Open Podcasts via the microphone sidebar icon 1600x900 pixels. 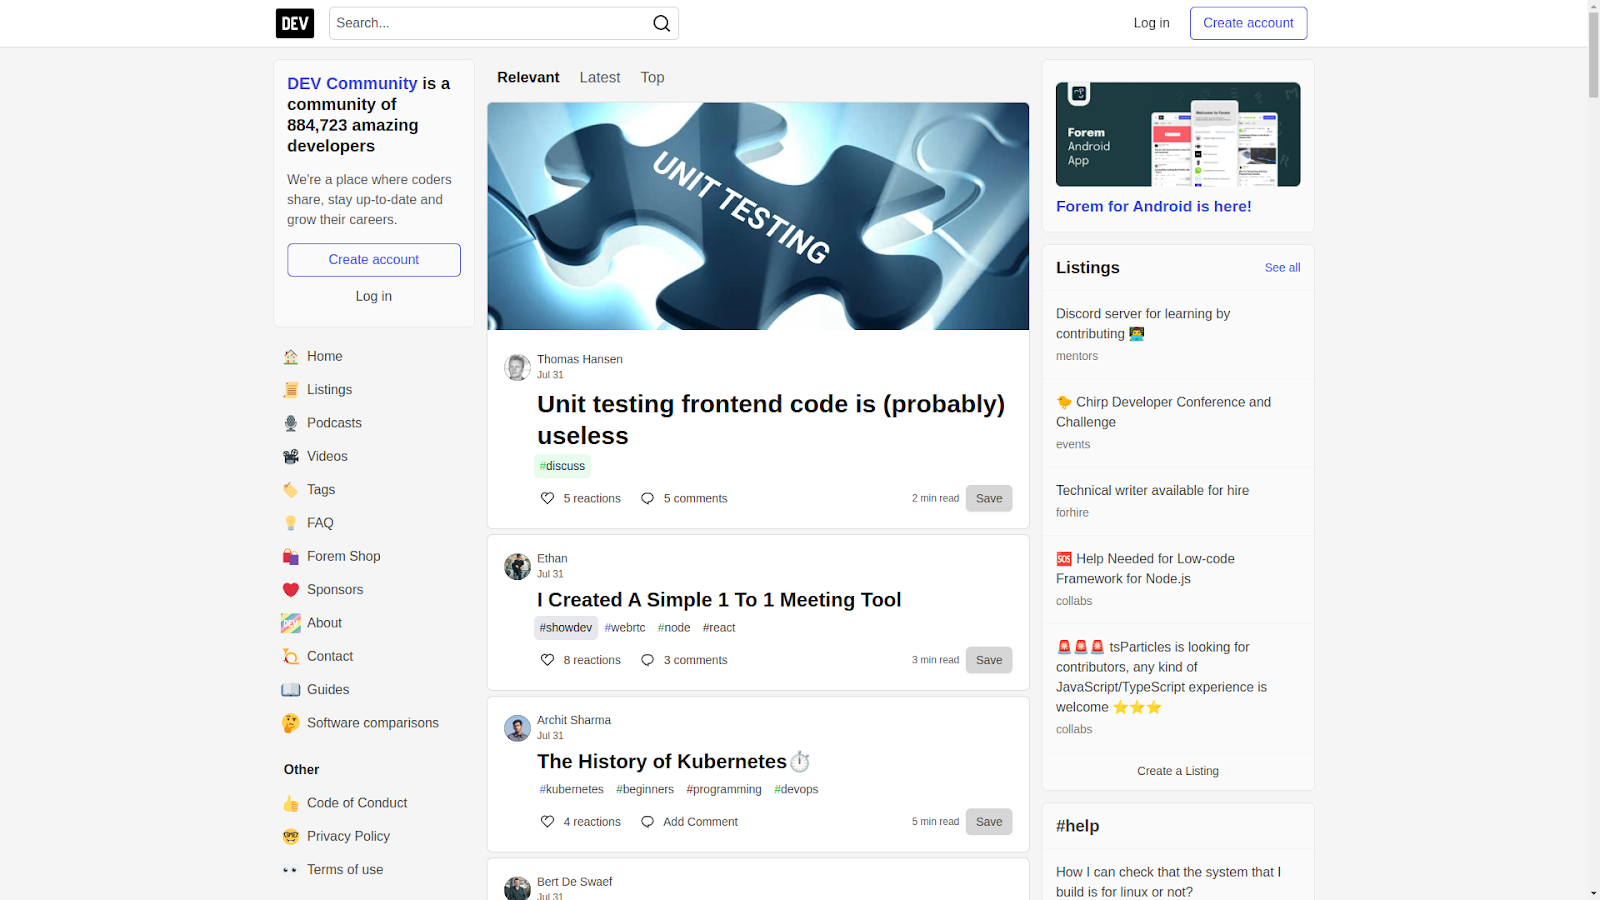pyautogui.click(x=290, y=422)
